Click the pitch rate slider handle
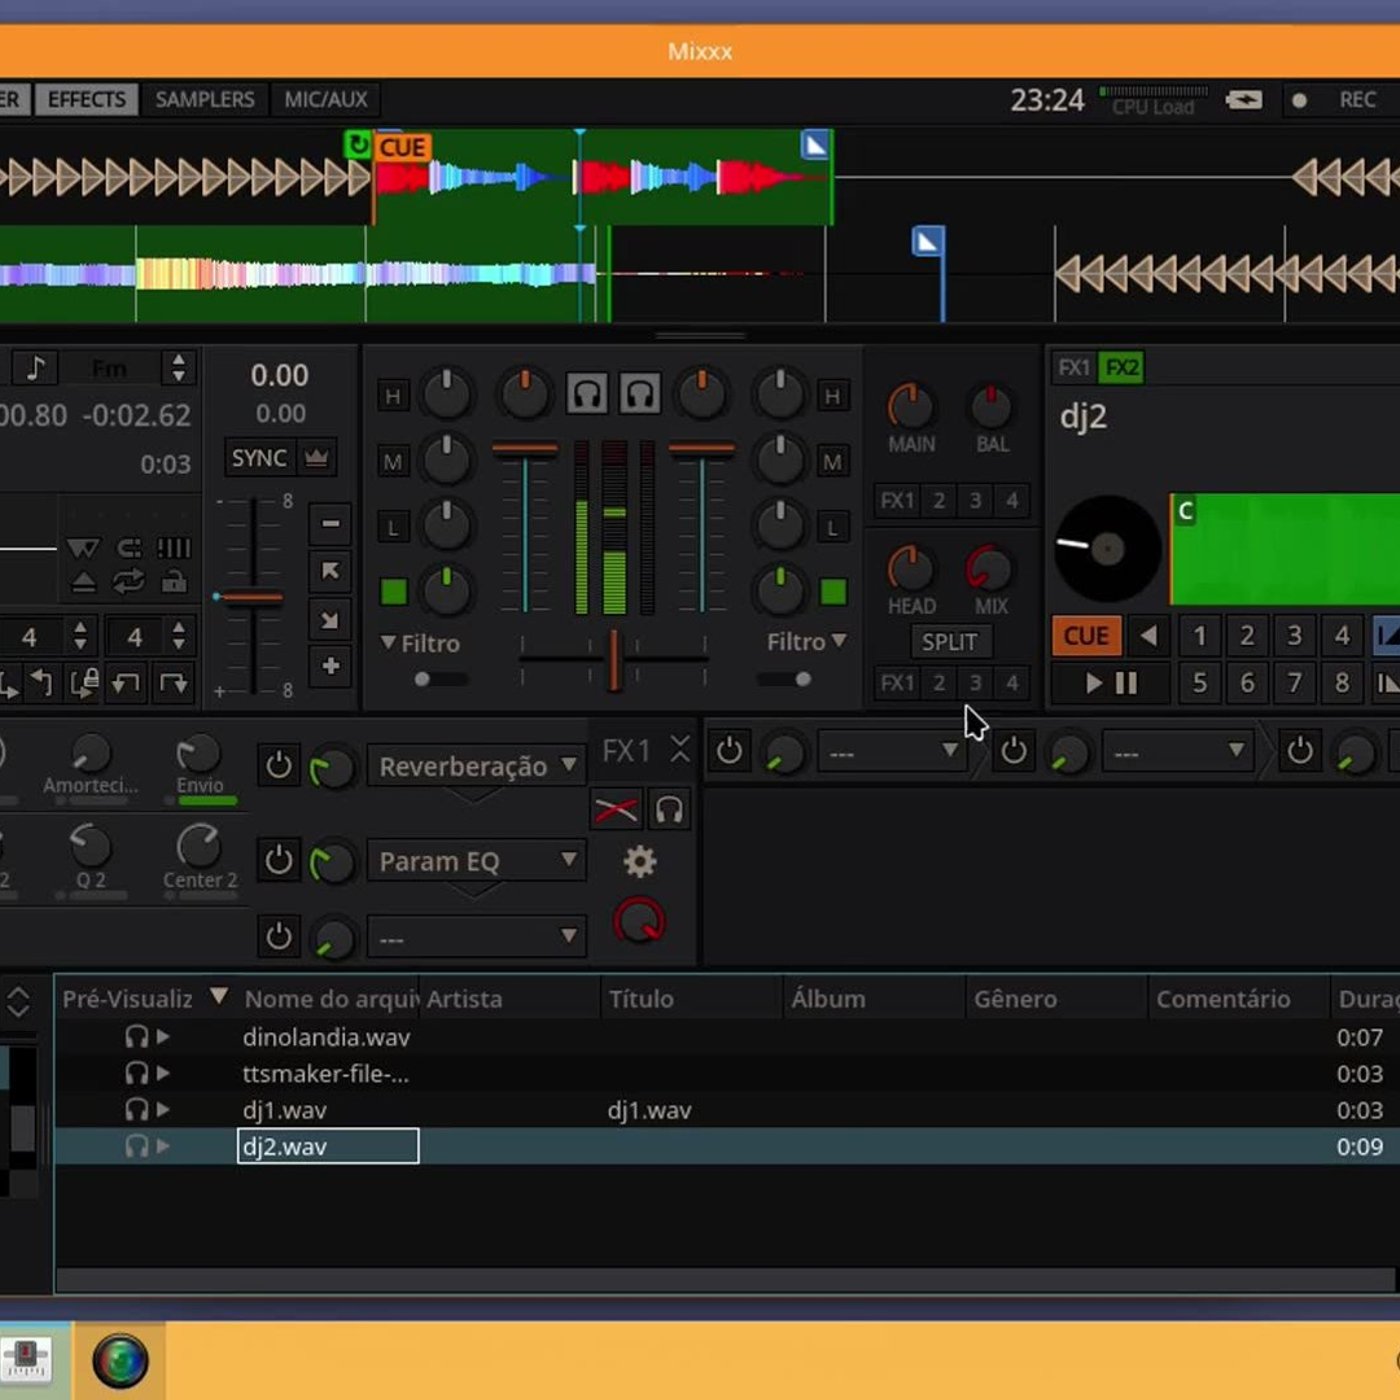This screenshot has width=1400, height=1400. click(x=253, y=598)
